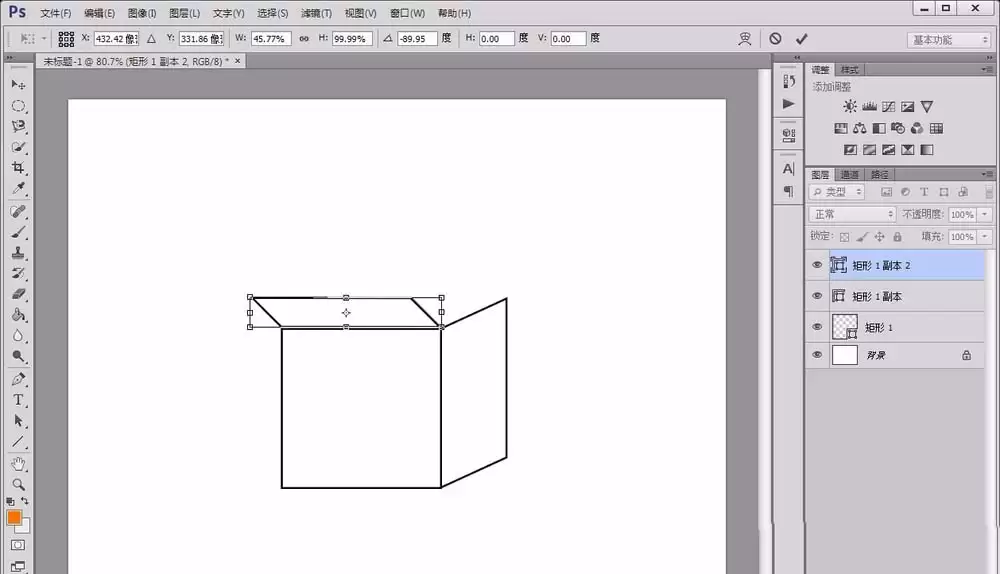The height and width of the screenshot is (574, 1000).
Task: Select the Move tool
Action: [18, 85]
